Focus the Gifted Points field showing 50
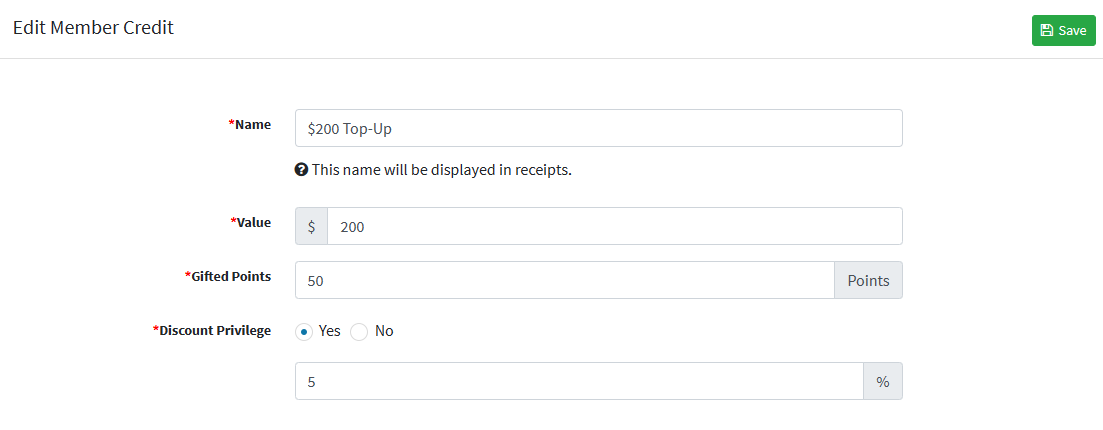The height and width of the screenshot is (430, 1103). click(x=565, y=280)
